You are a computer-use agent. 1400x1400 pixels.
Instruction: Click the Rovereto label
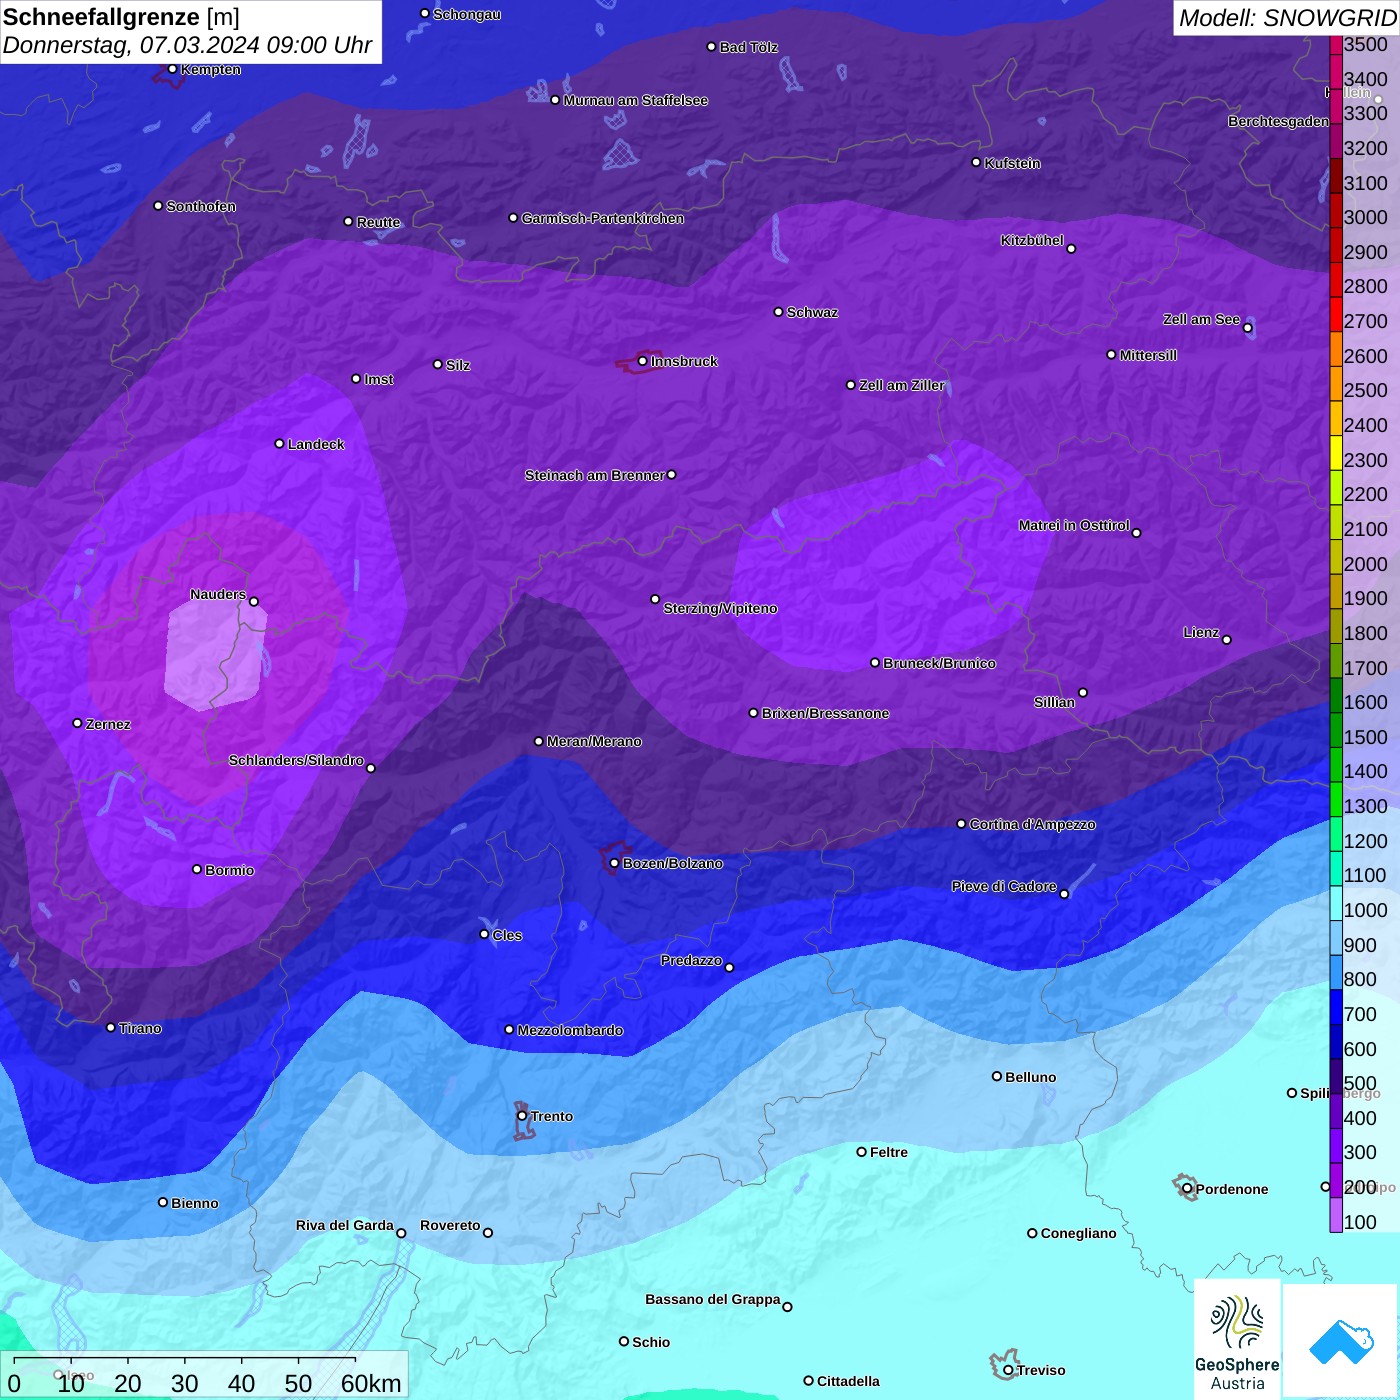(450, 1225)
